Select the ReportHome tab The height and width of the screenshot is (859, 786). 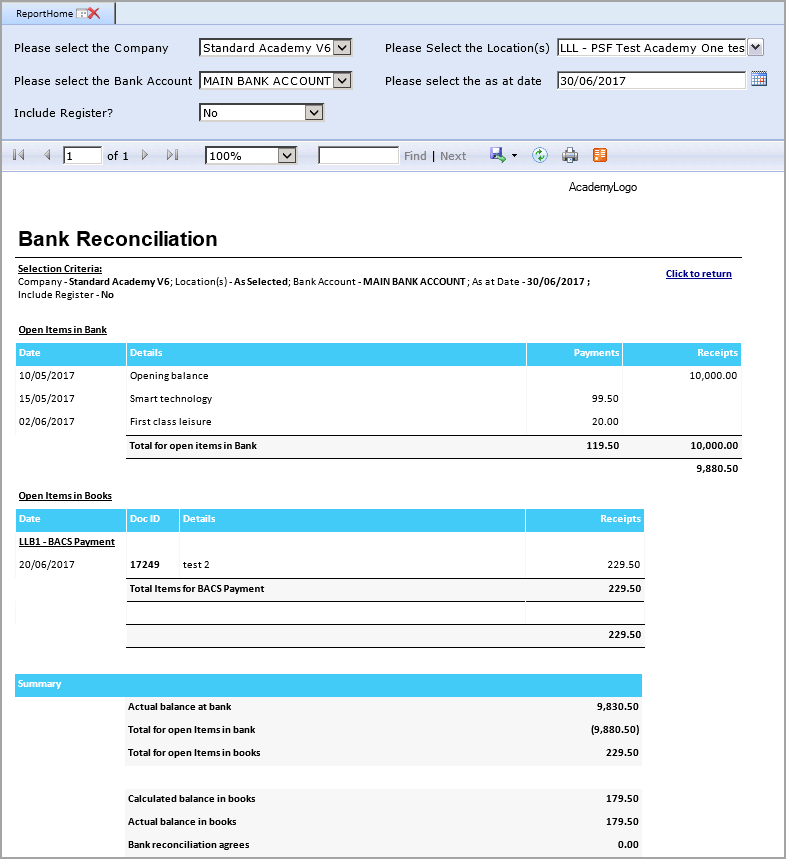point(44,14)
